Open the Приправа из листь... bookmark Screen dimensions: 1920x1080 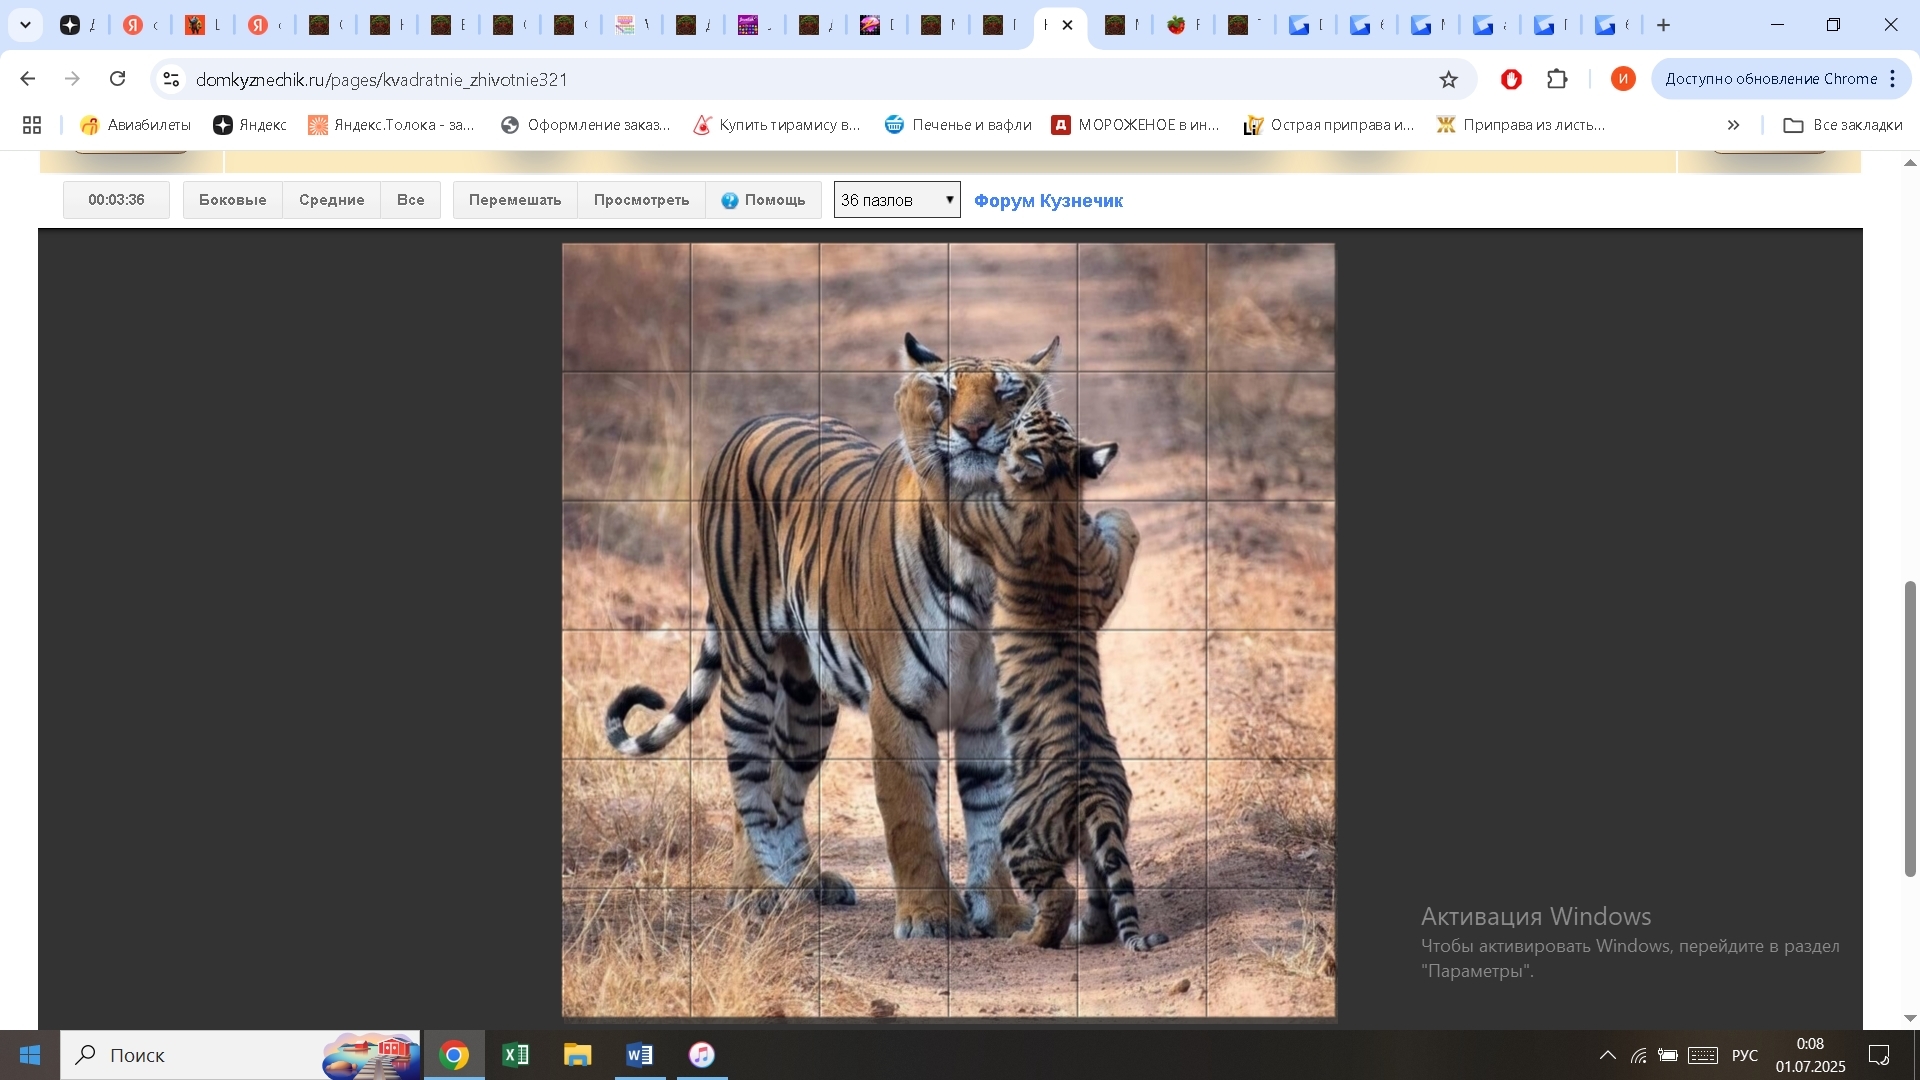pyautogui.click(x=1521, y=125)
